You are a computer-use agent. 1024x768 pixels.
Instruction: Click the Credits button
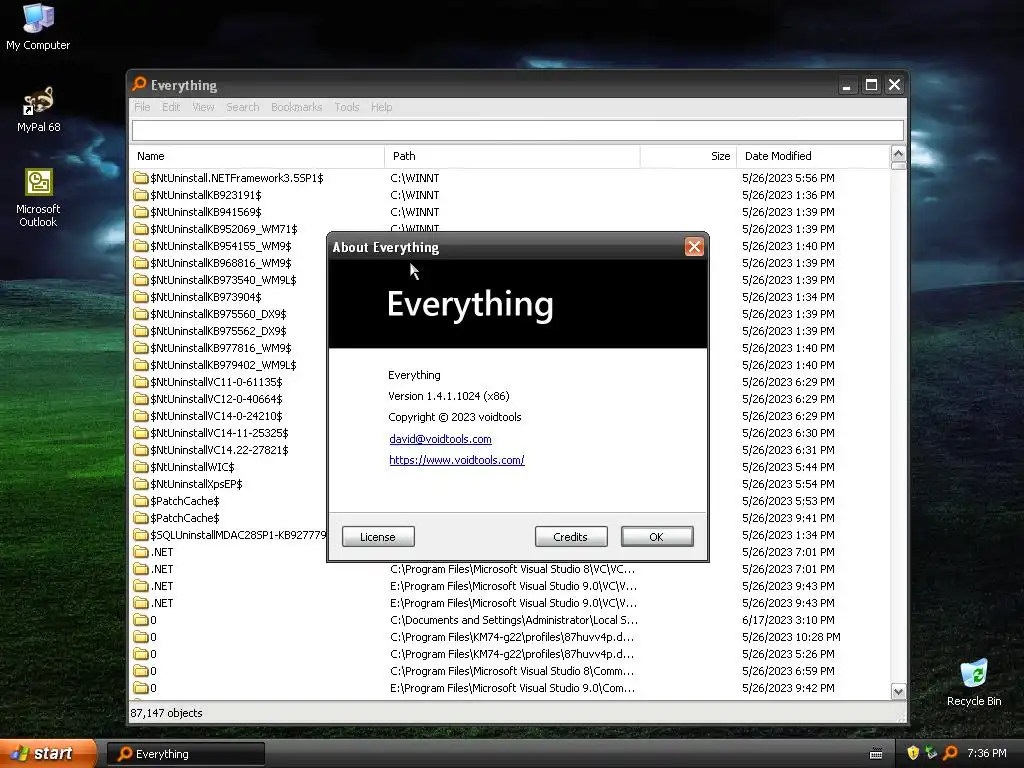pyautogui.click(x=571, y=537)
